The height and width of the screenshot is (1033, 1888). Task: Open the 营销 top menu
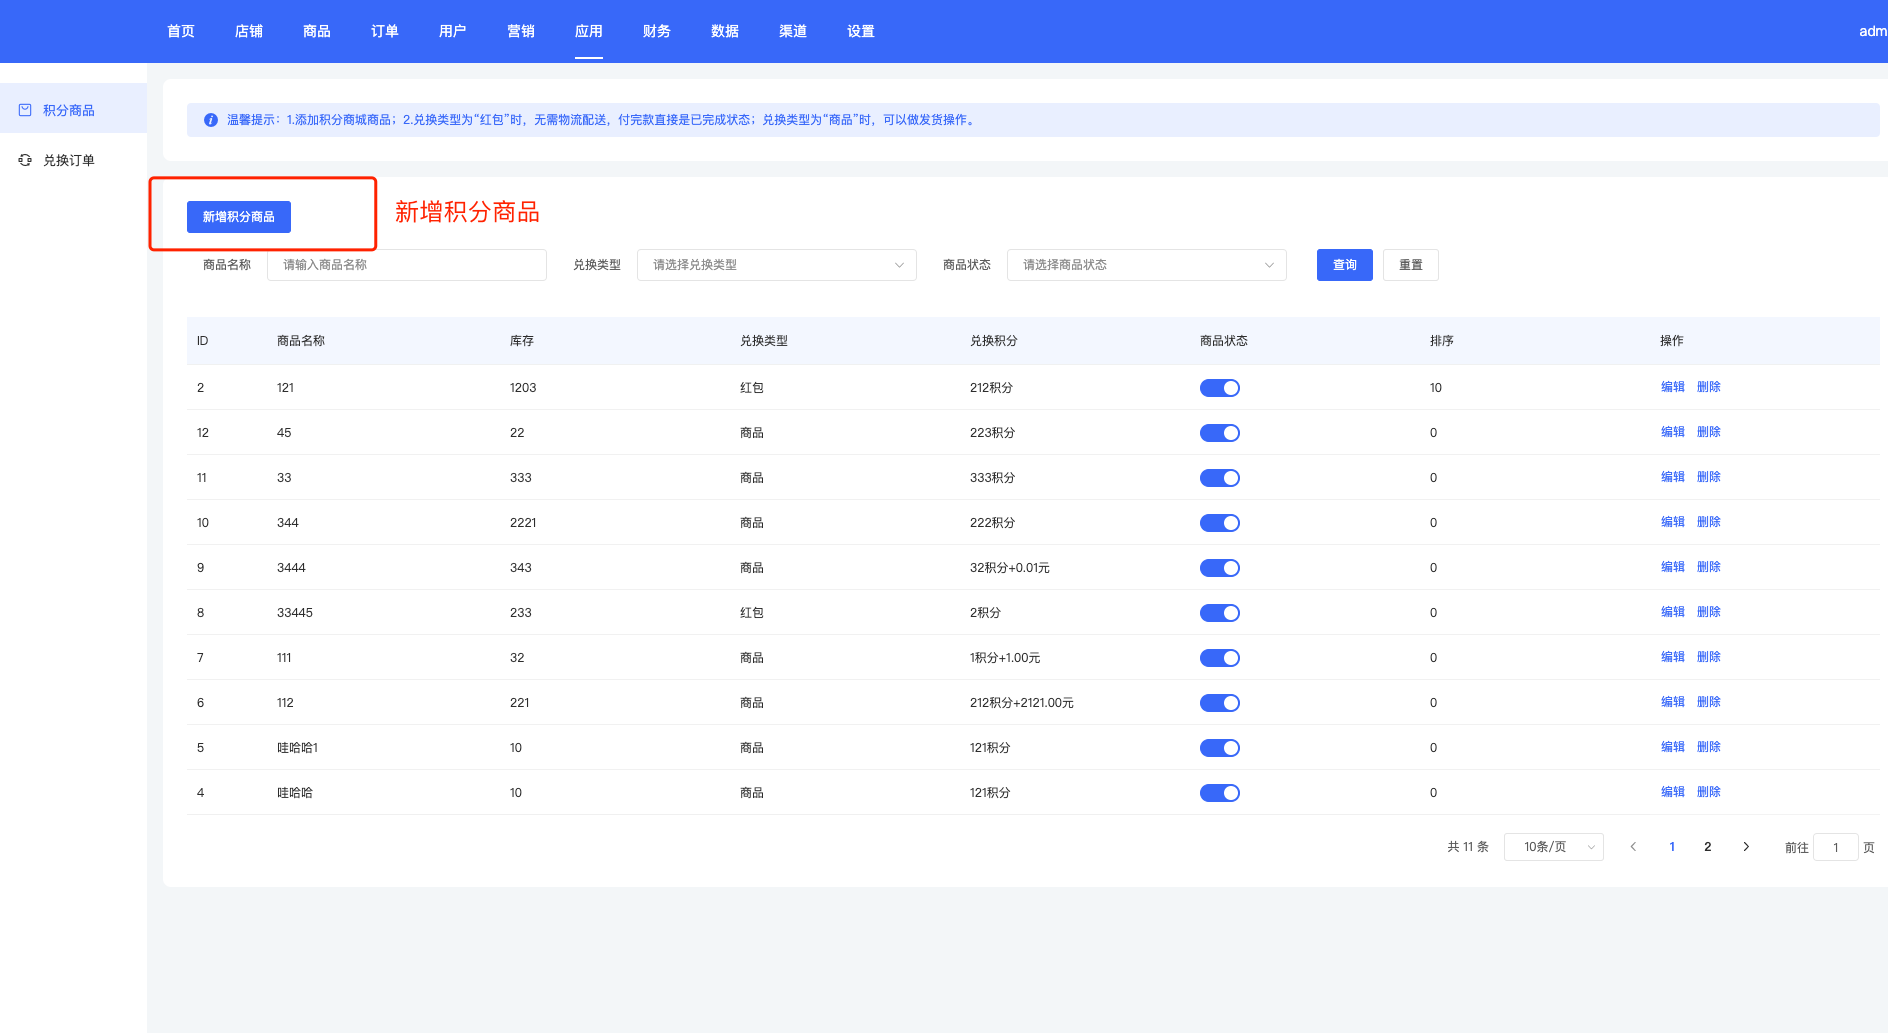(x=521, y=31)
